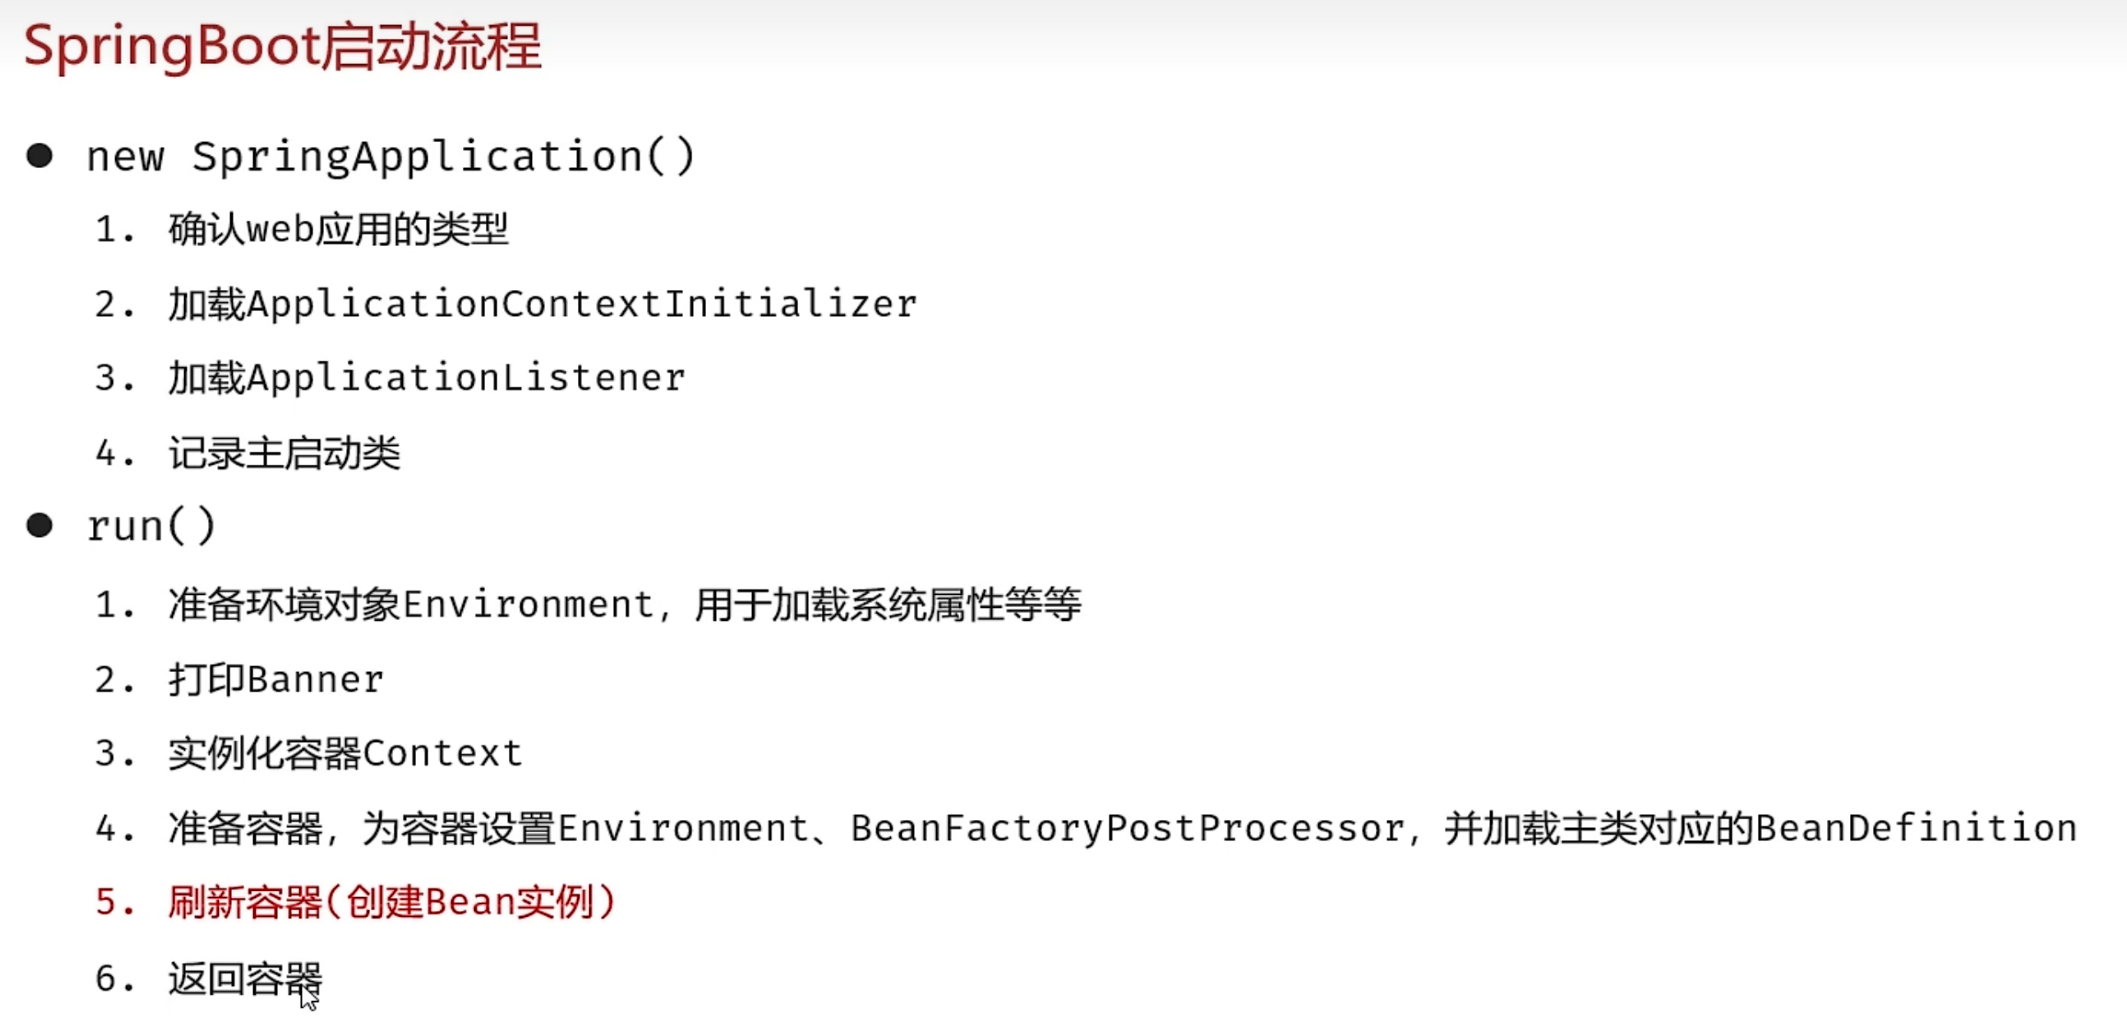The width and height of the screenshot is (2127, 1027).
Task: Click the phrase 用于加载系统属性等等
Action: point(888,605)
